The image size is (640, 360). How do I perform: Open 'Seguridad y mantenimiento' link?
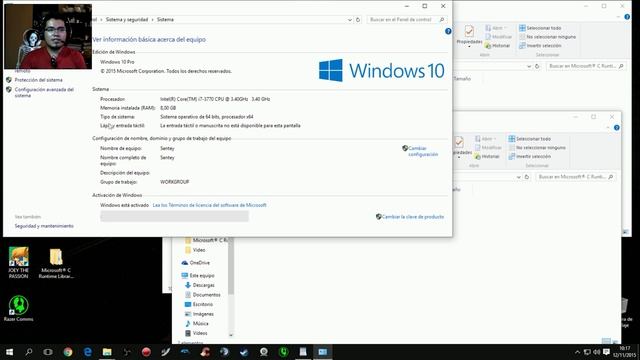click(x=44, y=226)
